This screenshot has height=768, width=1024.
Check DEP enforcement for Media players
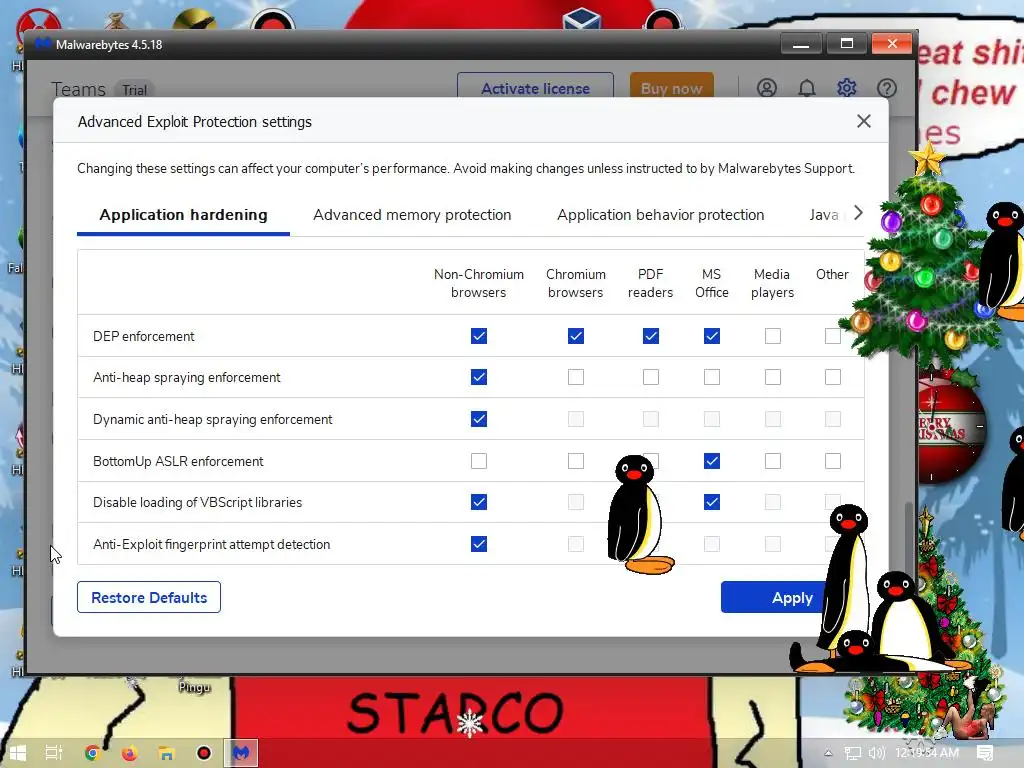tap(773, 336)
